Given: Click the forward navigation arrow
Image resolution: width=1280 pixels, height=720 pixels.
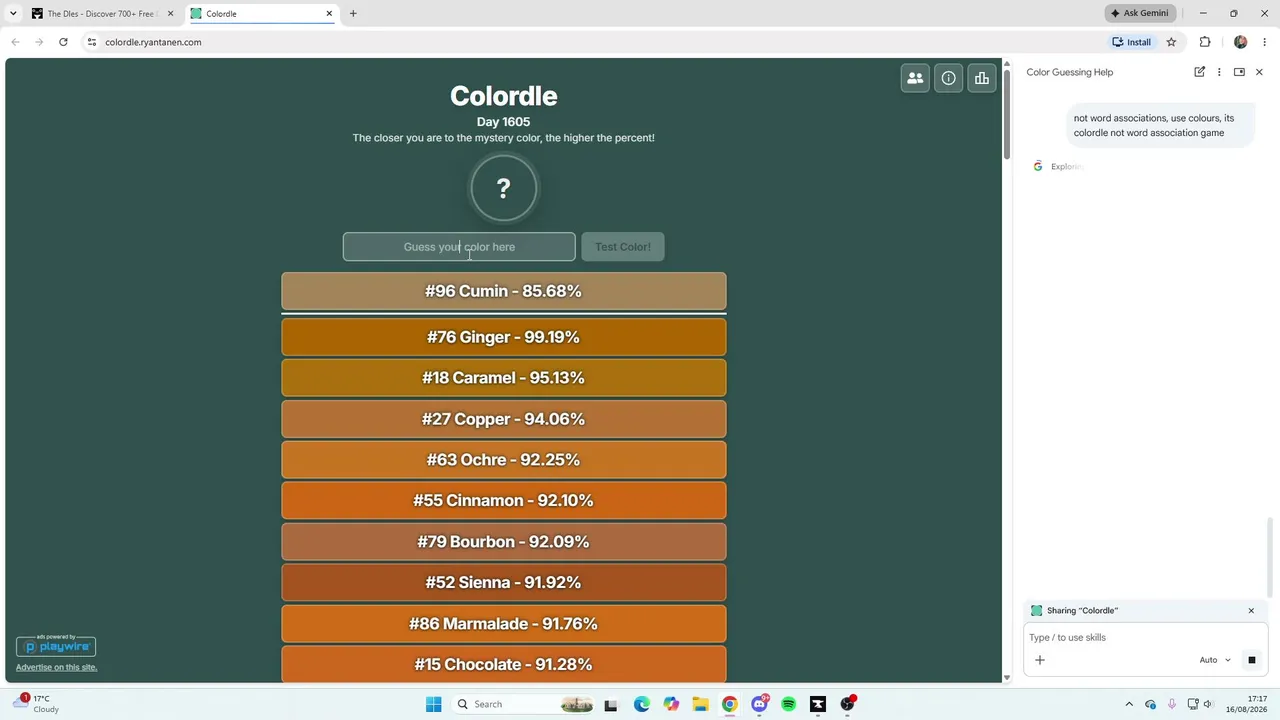Looking at the screenshot, I should pyautogui.click(x=39, y=42).
